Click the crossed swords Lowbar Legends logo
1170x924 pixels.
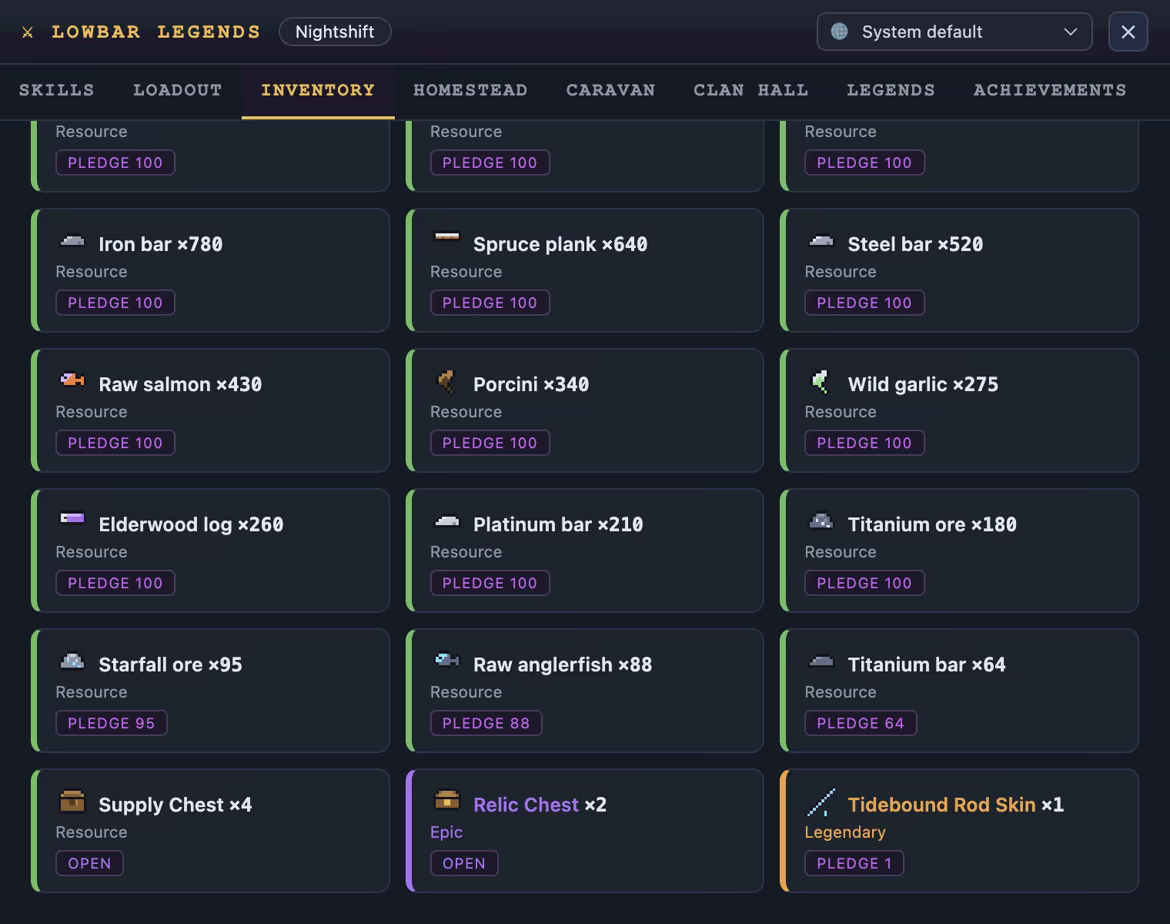[28, 32]
